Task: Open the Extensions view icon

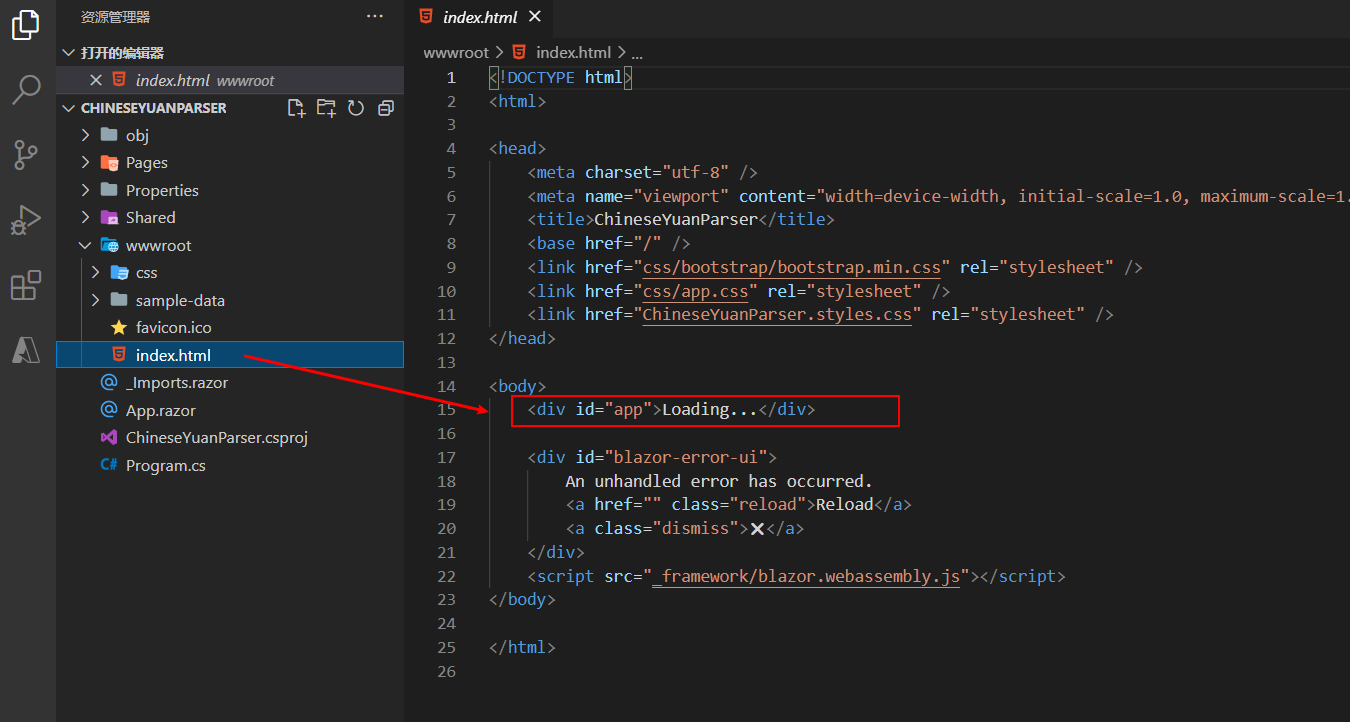Action: pyautogui.click(x=26, y=285)
